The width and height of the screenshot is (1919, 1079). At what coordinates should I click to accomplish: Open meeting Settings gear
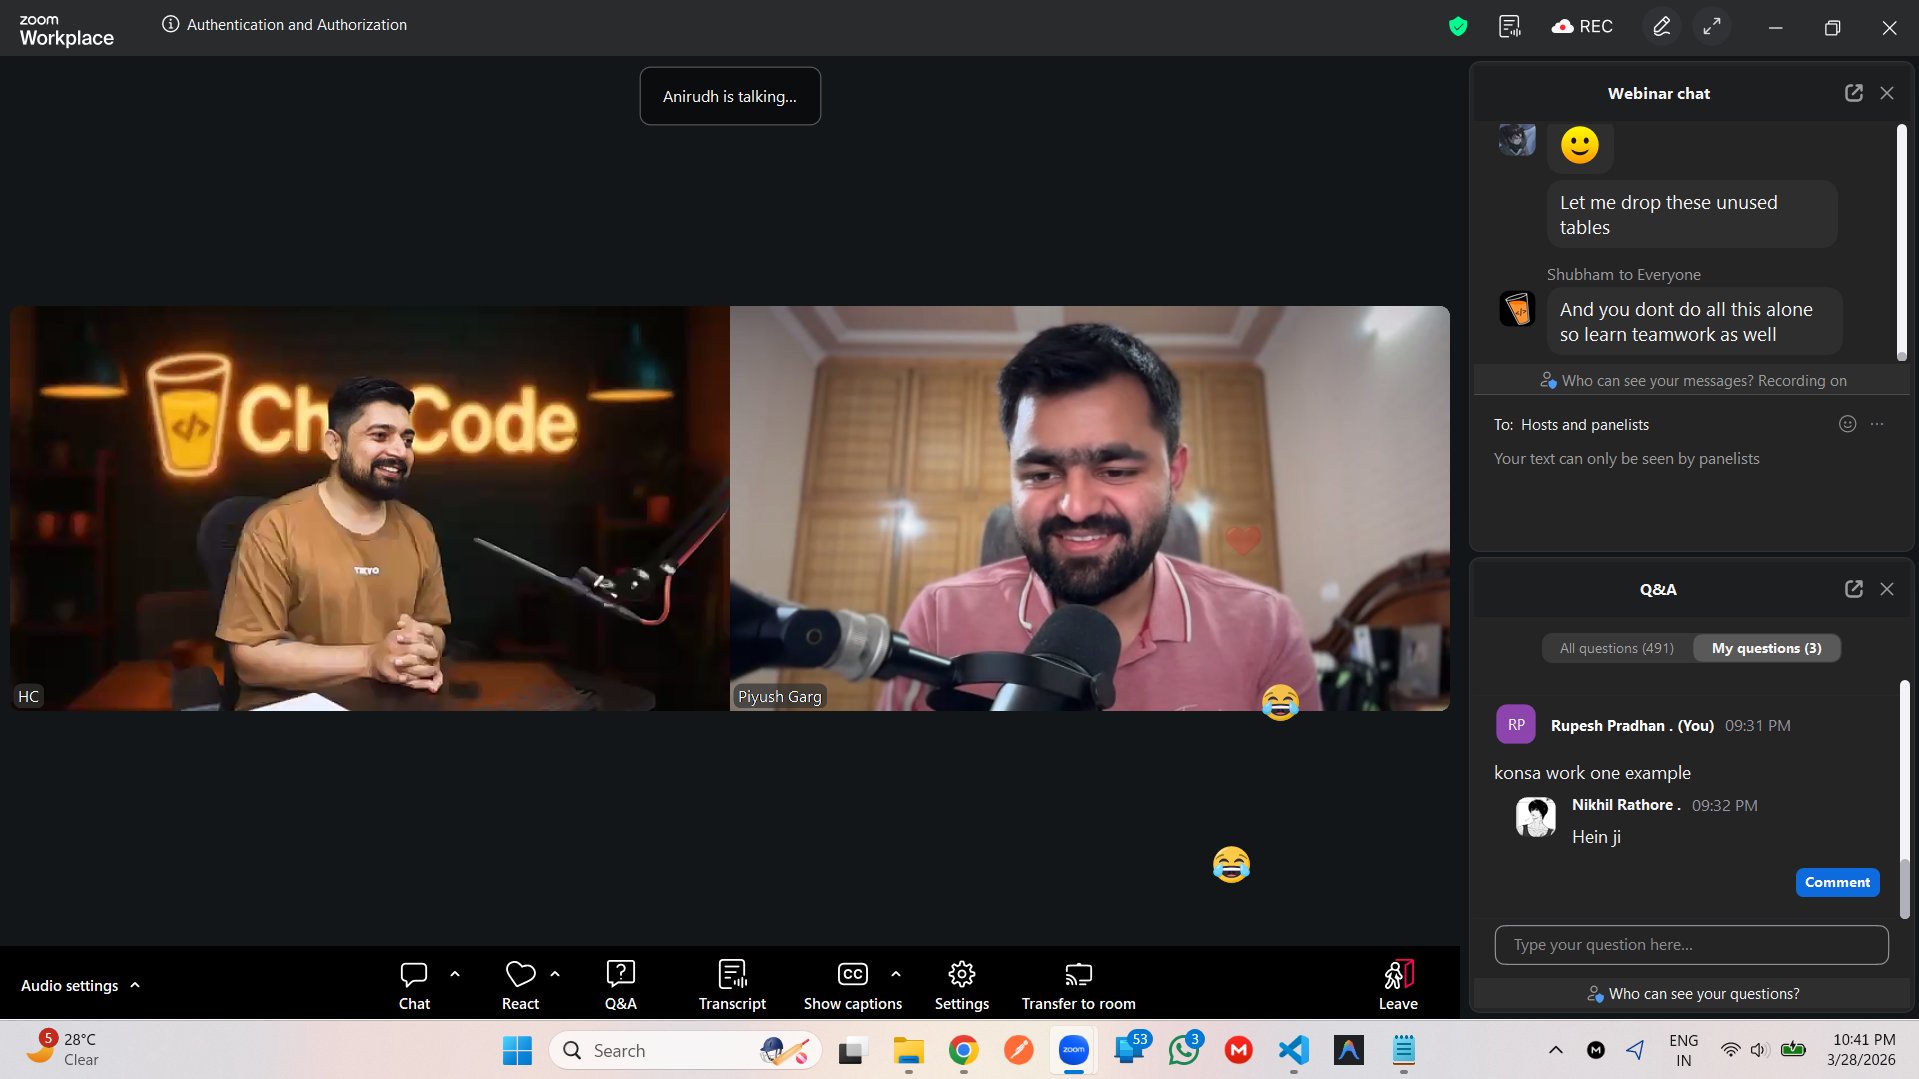tap(962, 985)
